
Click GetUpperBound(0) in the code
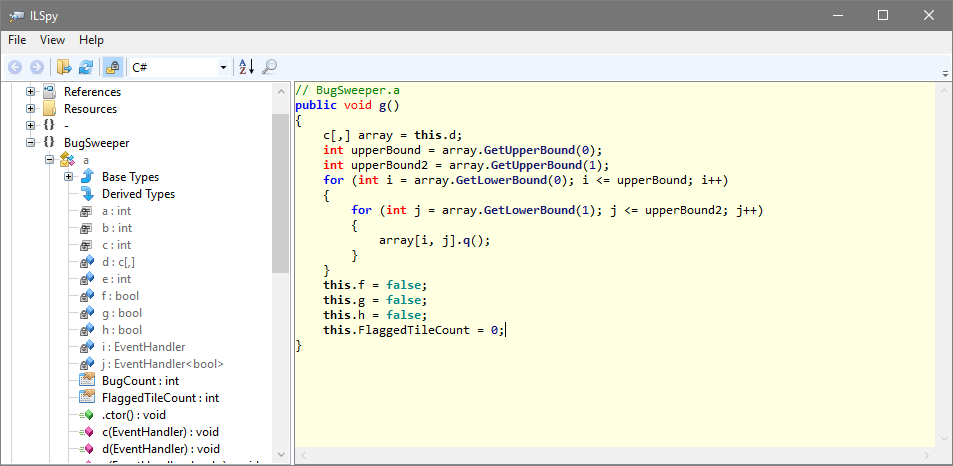pos(542,150)
